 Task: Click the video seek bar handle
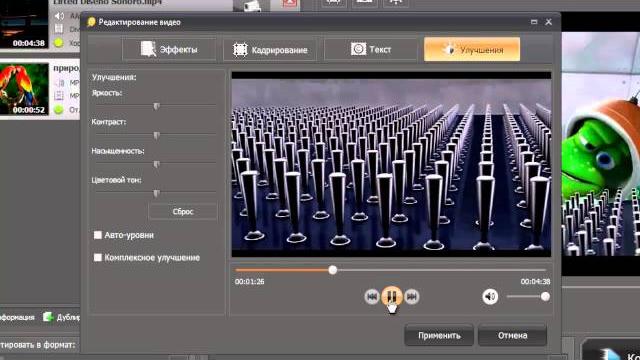[333, 270]
